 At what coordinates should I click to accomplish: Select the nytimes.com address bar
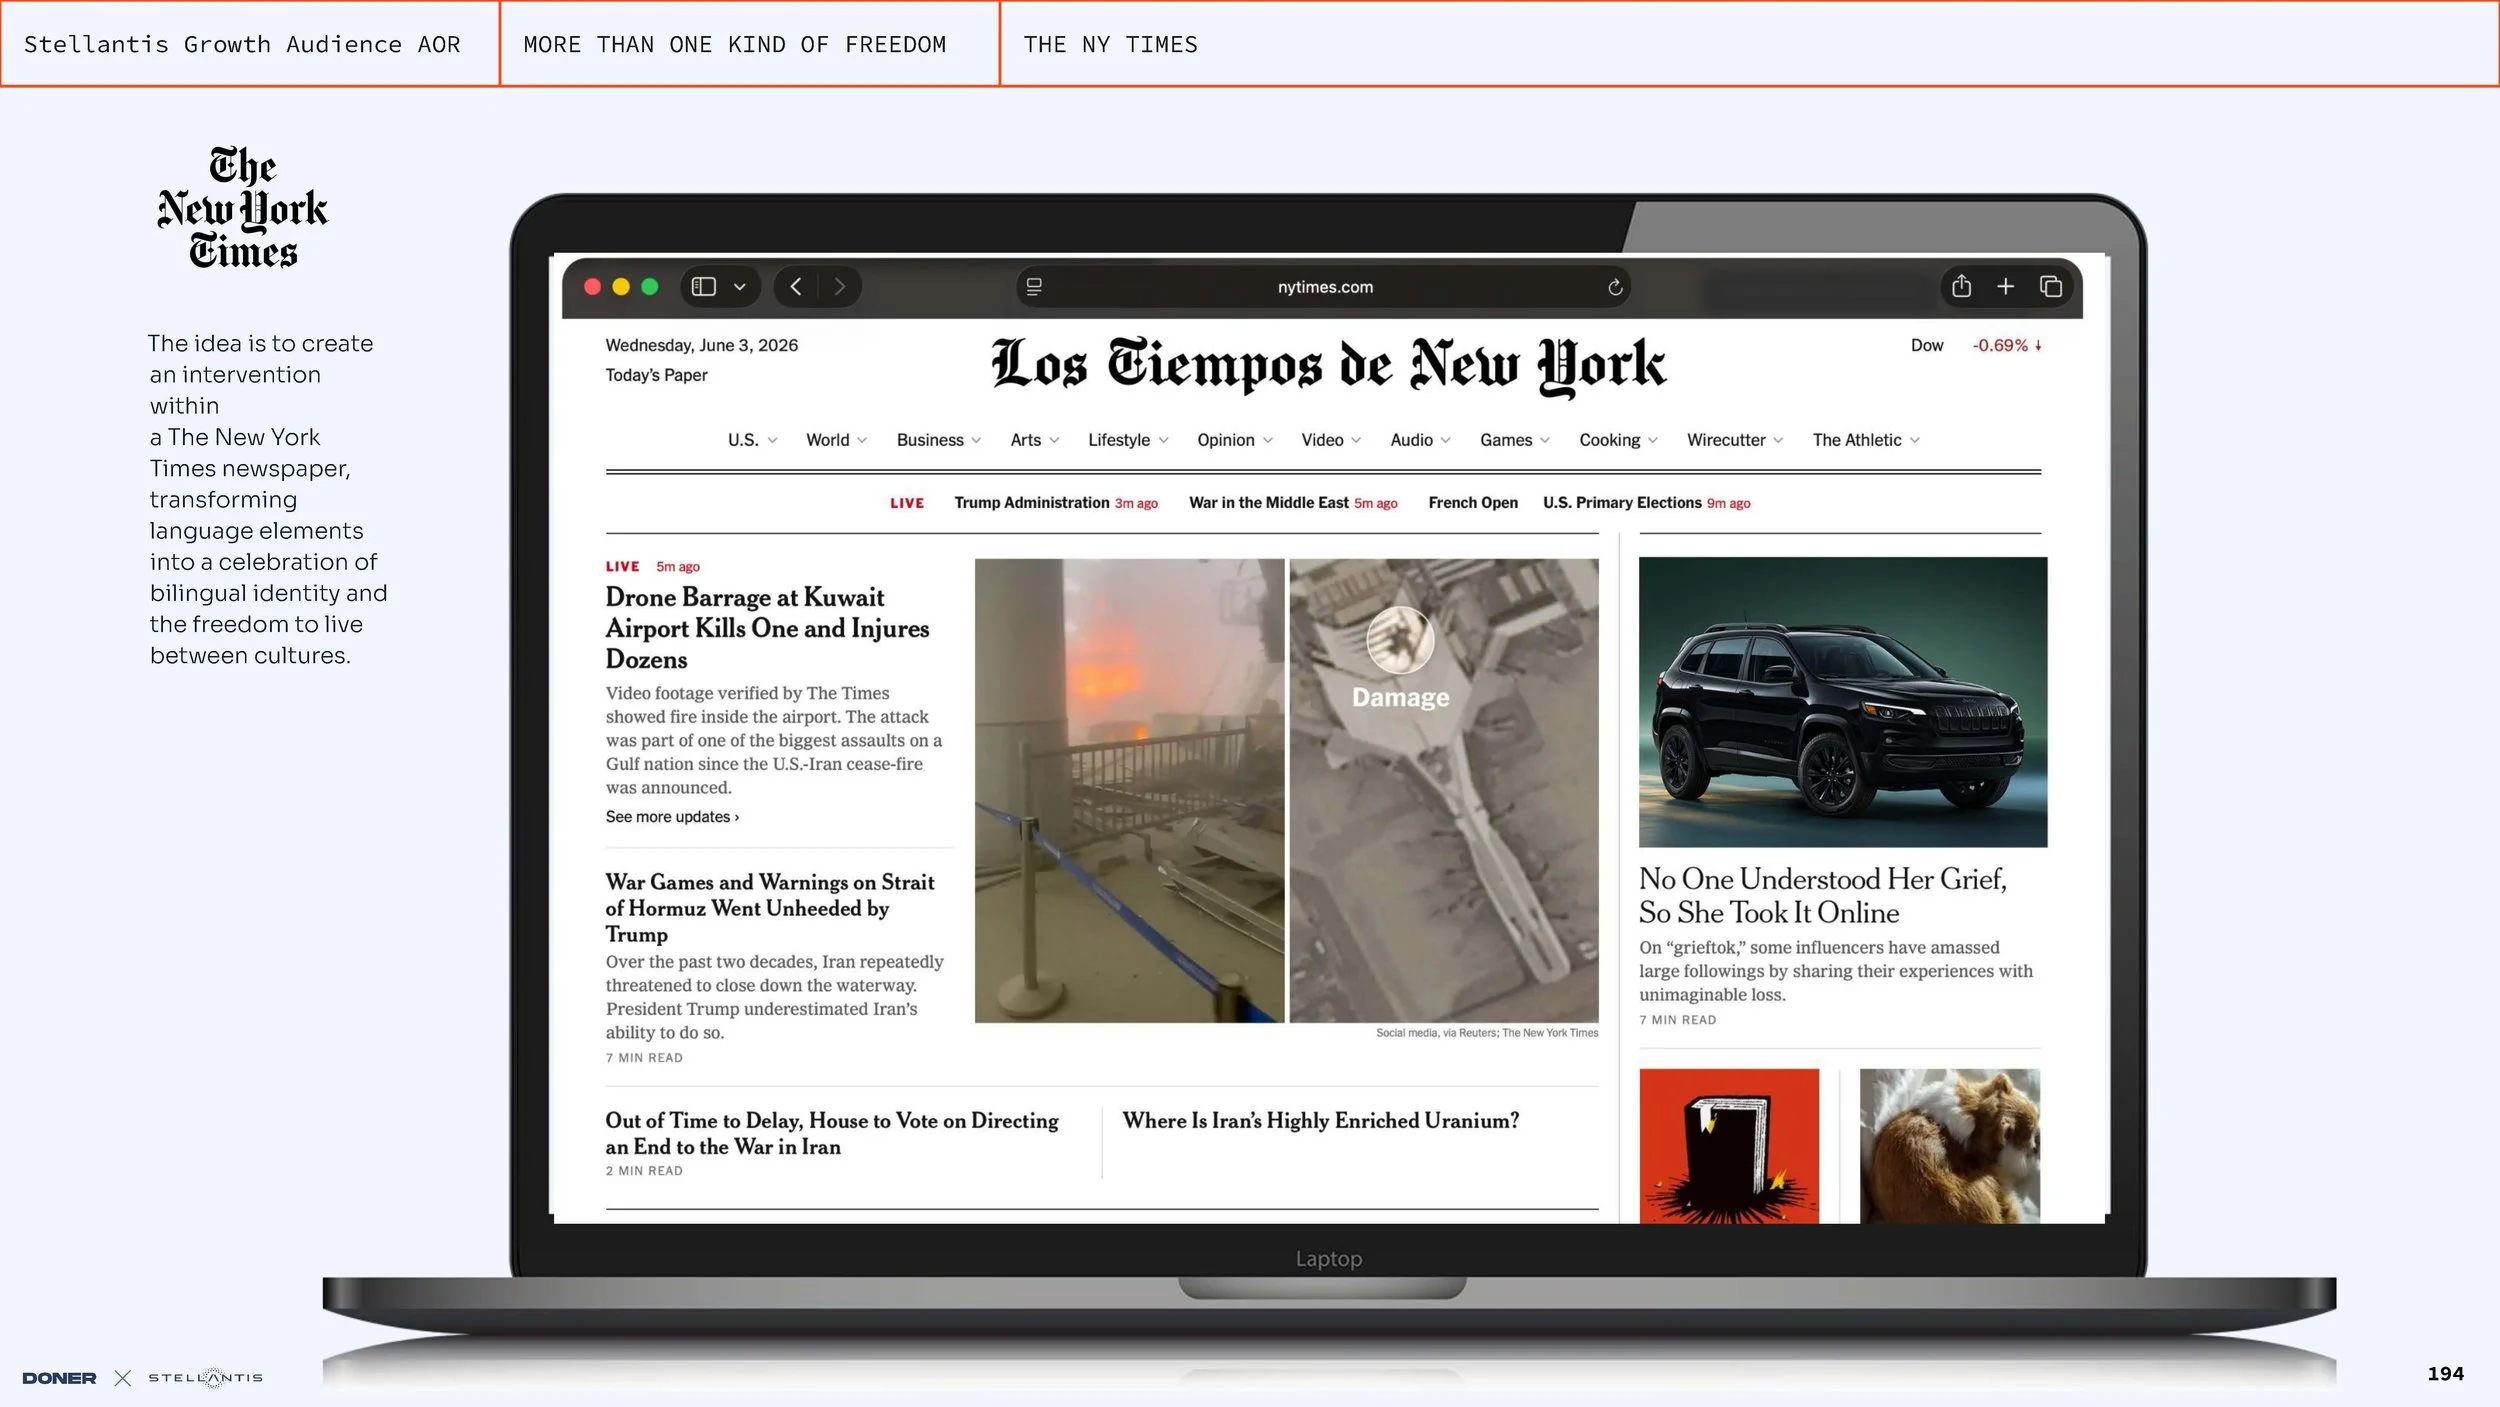(x=1324, y=287)
